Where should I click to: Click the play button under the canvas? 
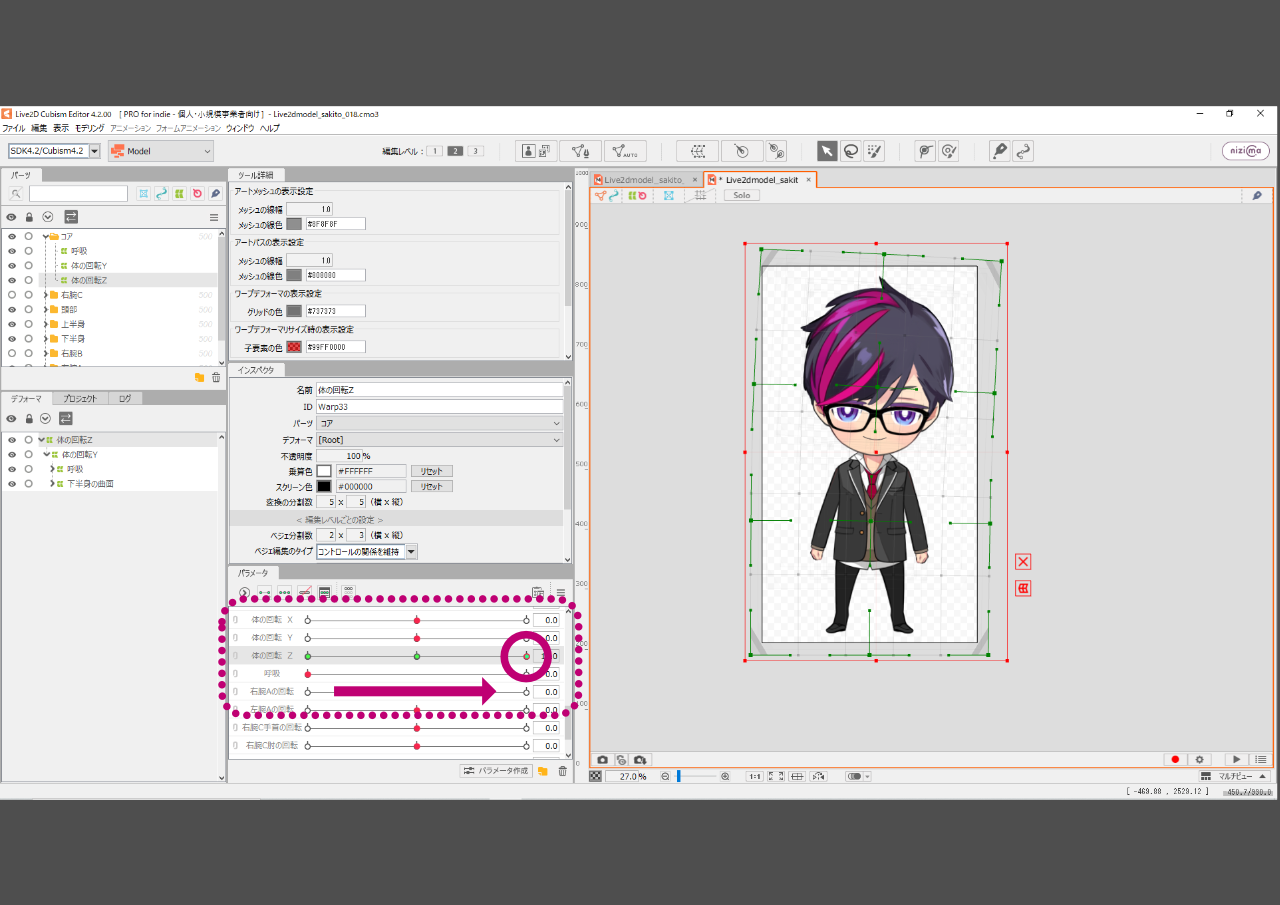coord(1237,760)
